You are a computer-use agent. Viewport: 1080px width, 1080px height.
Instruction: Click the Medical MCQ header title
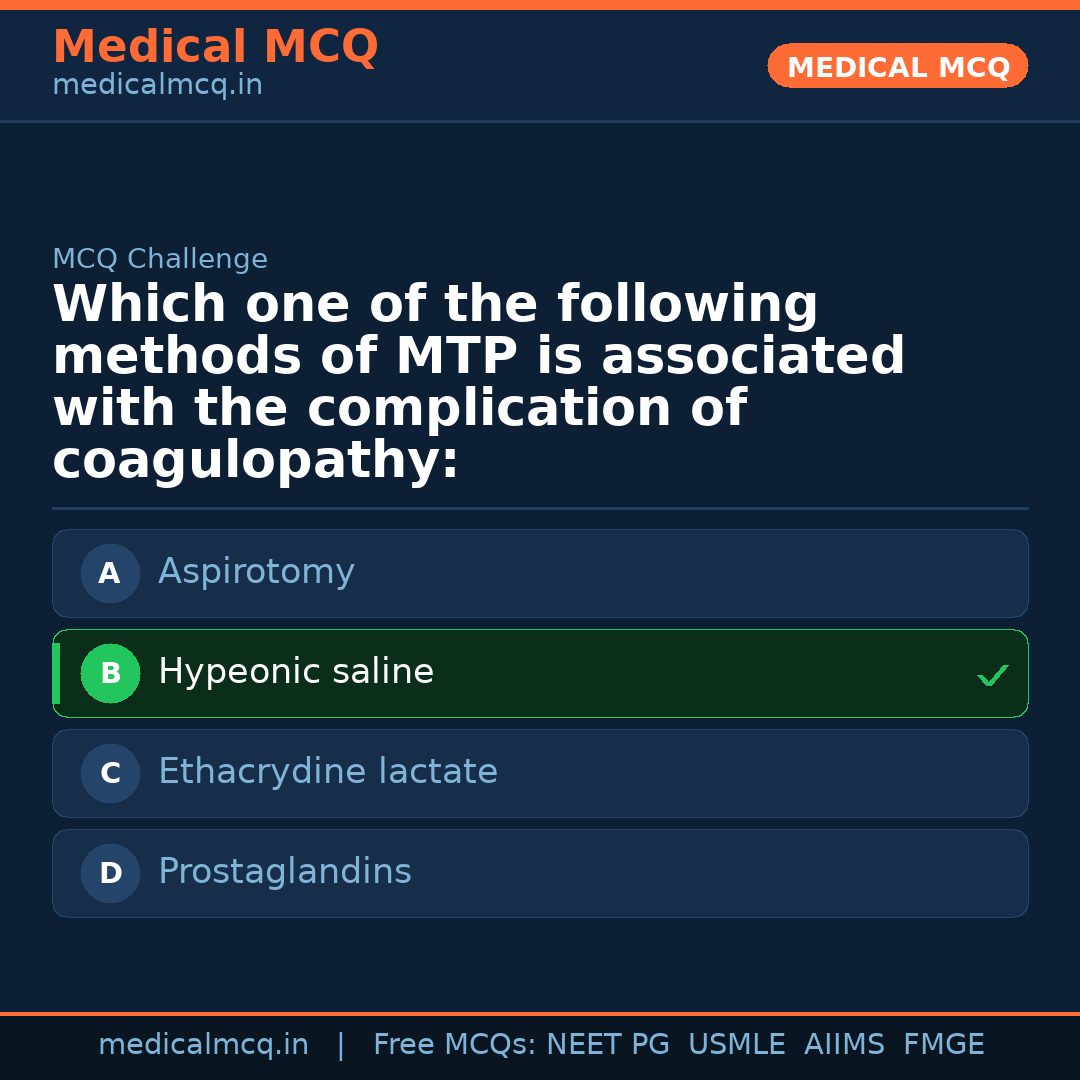coord(215,47)
